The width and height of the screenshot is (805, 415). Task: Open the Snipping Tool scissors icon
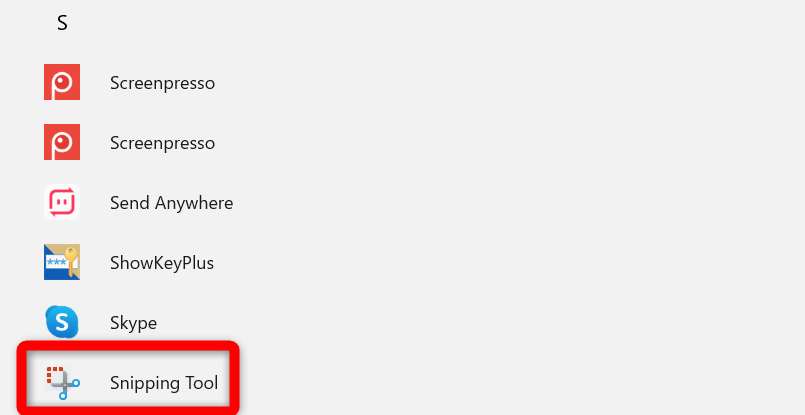tap(62, 383)
